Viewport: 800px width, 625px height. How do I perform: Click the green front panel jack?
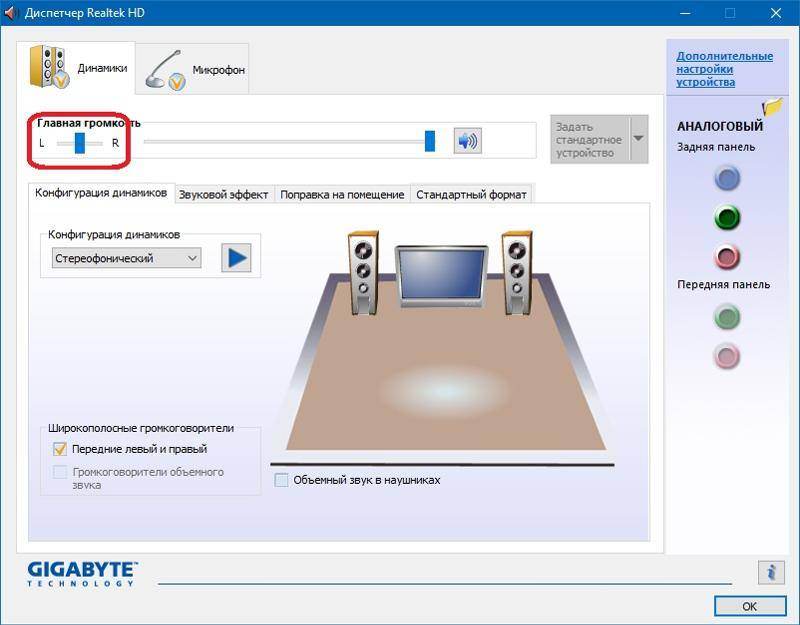(727, 317)
